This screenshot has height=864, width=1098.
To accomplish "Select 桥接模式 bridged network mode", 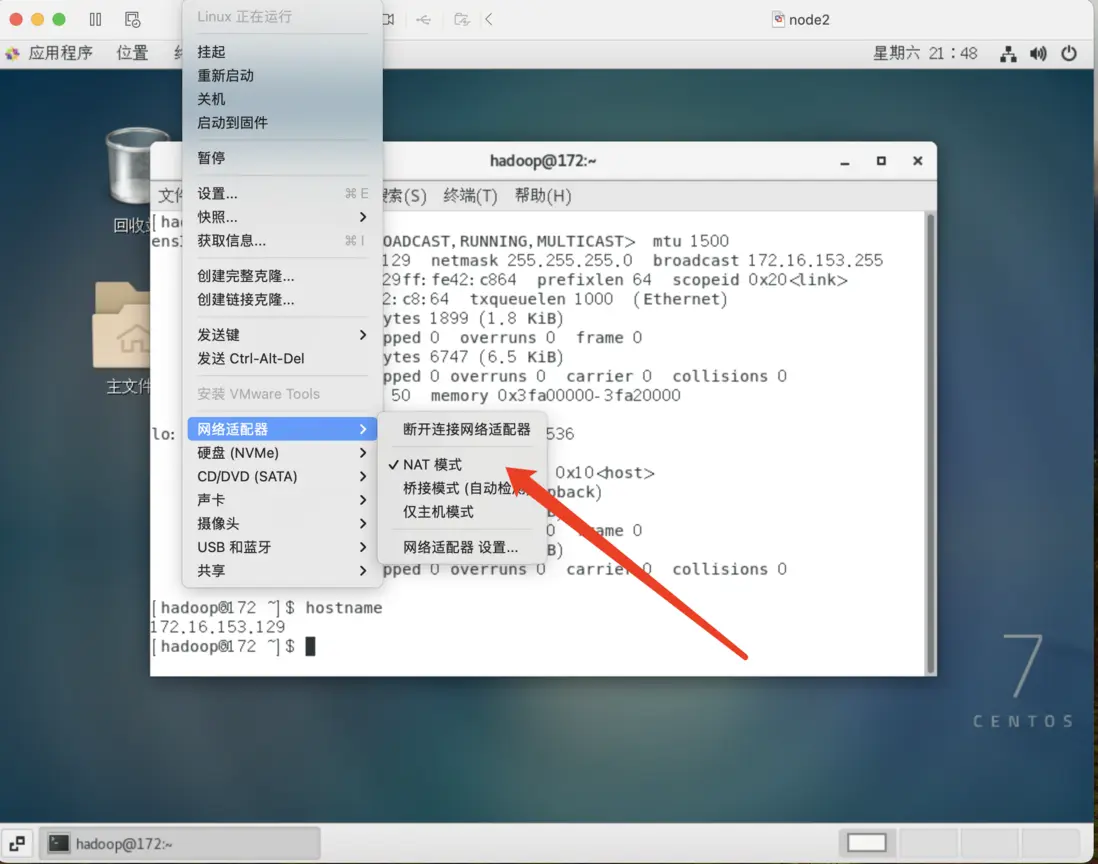I will (x=461, y=489).
